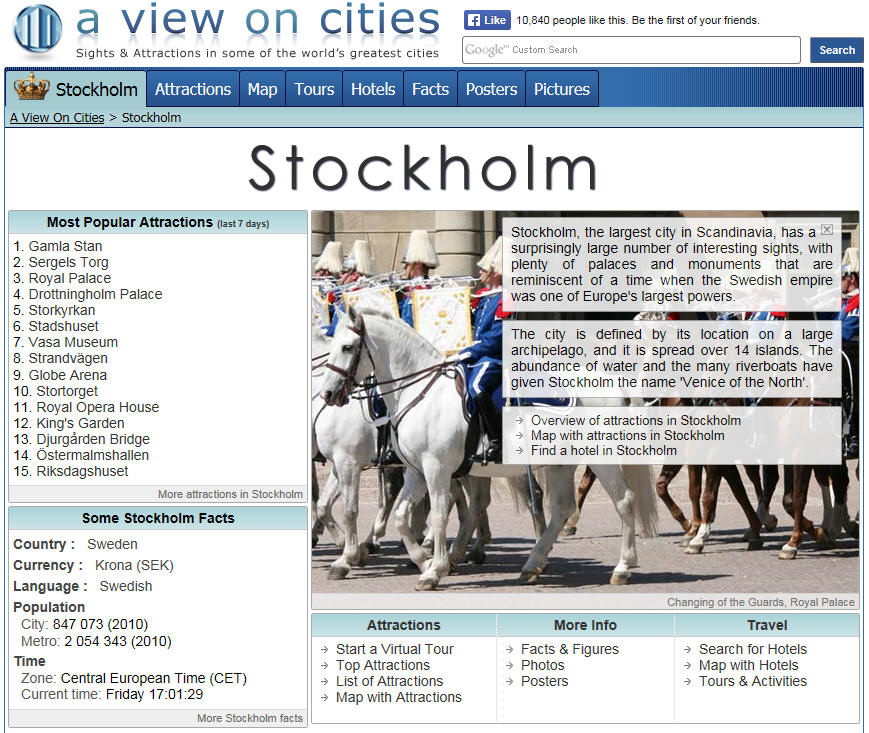This screenshot has width=869, height=733.
Task: Click the Sweden country value
Action: coord(112,544)
